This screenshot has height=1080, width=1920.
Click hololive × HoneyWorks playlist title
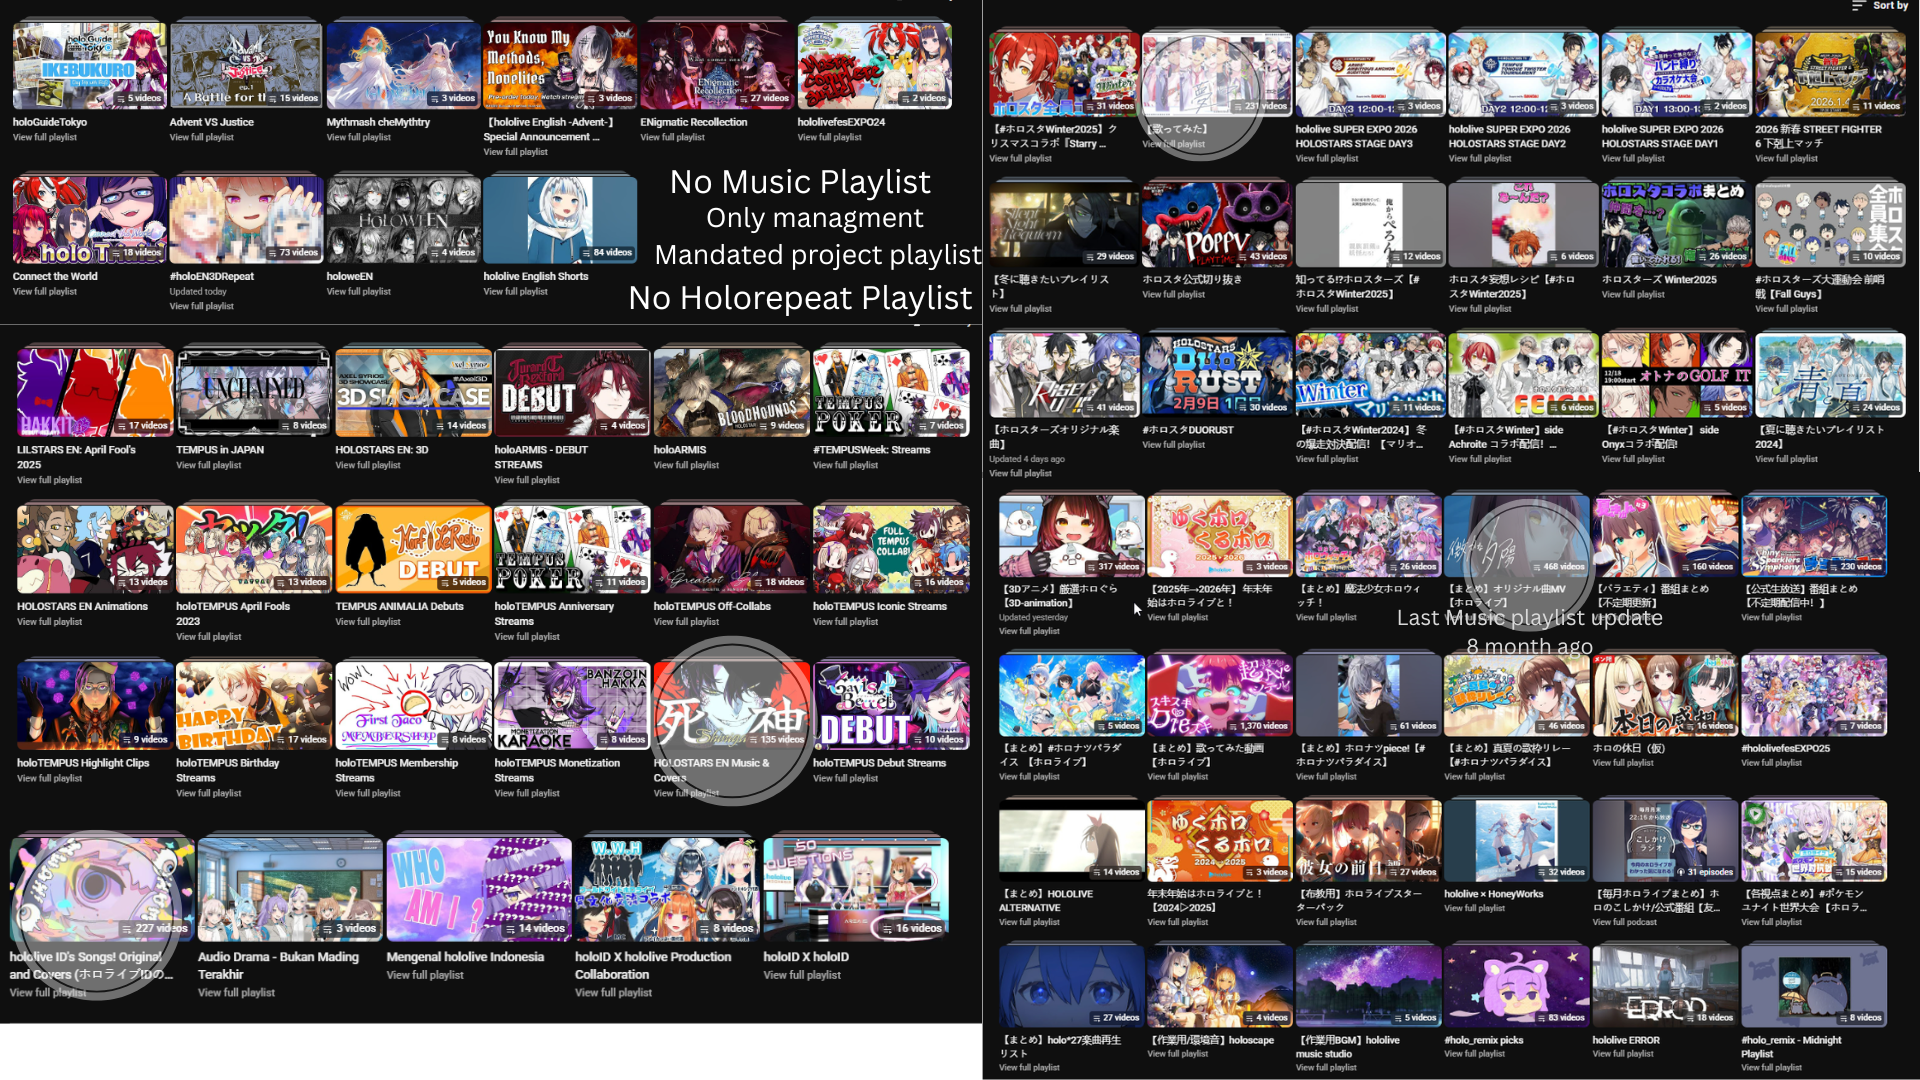(x=1493, y=894)
